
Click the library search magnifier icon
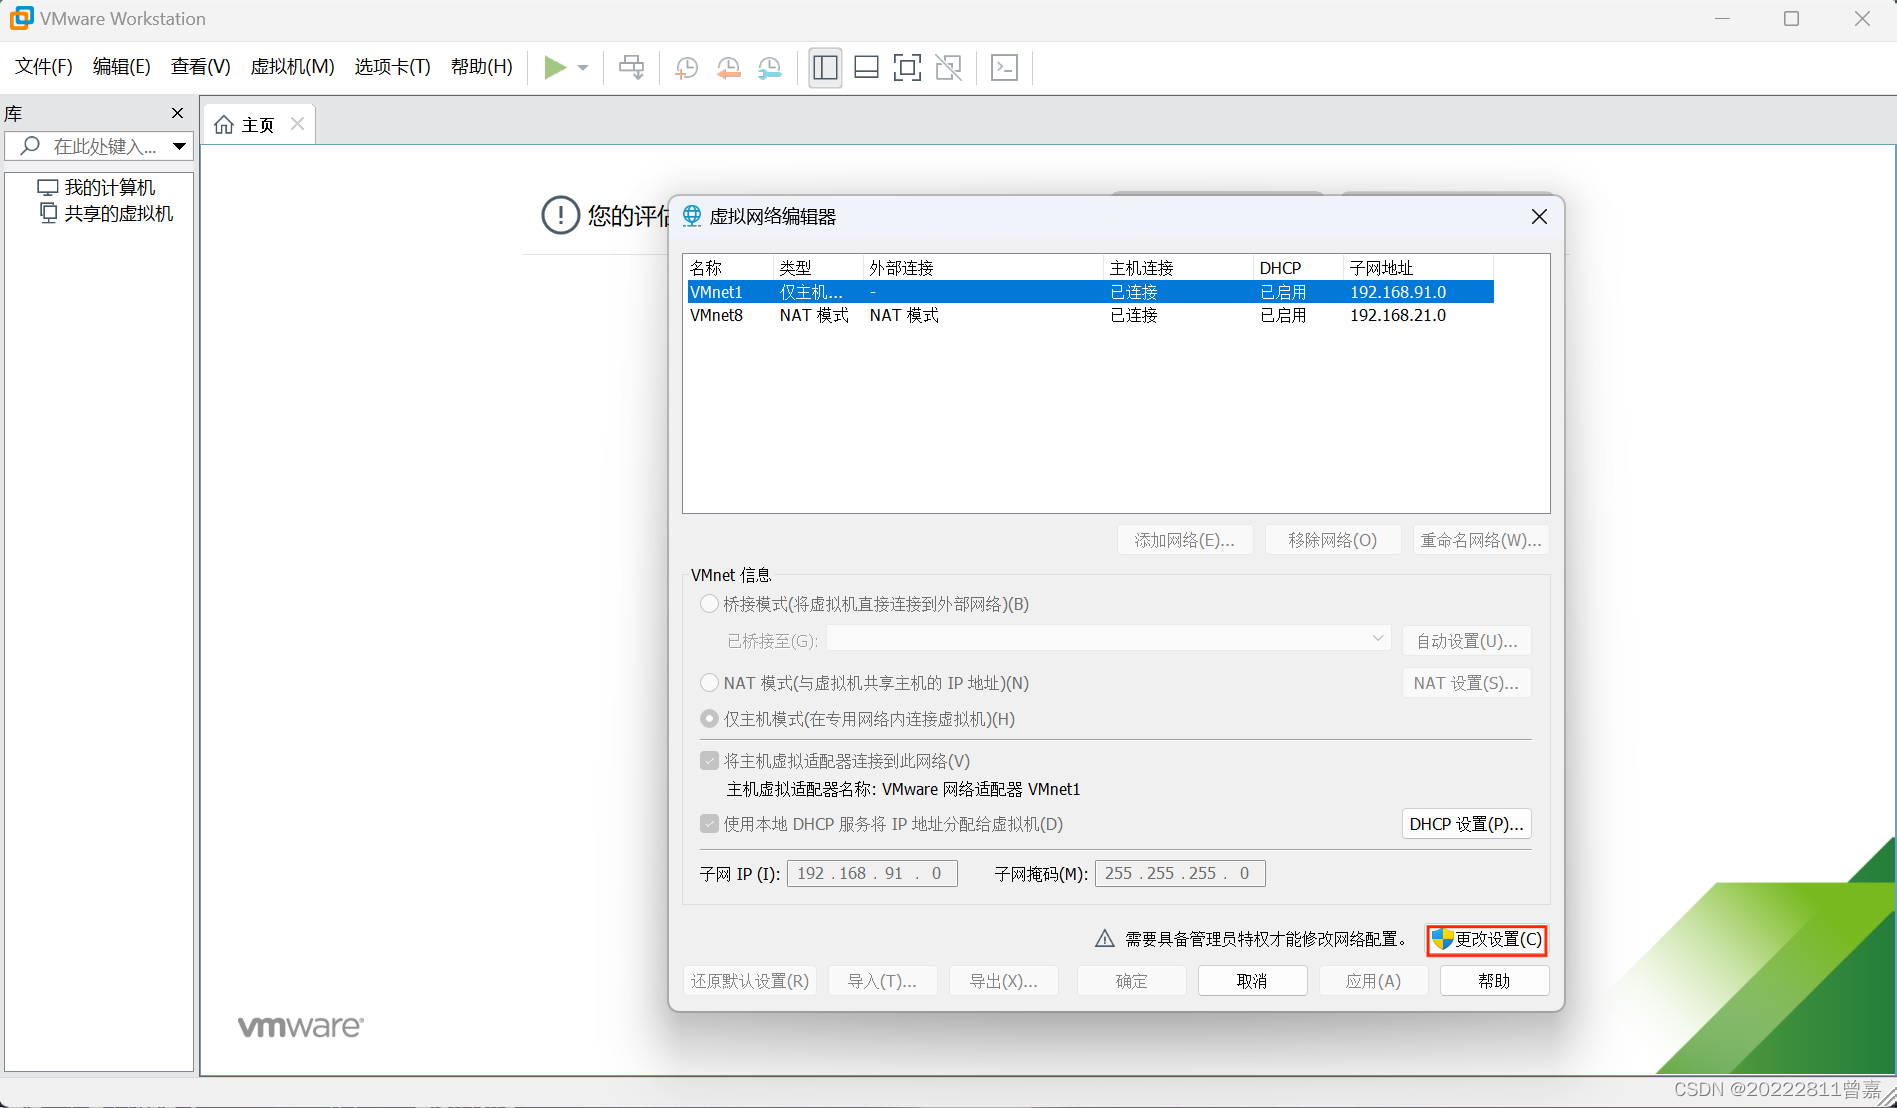tap(30, 146)
